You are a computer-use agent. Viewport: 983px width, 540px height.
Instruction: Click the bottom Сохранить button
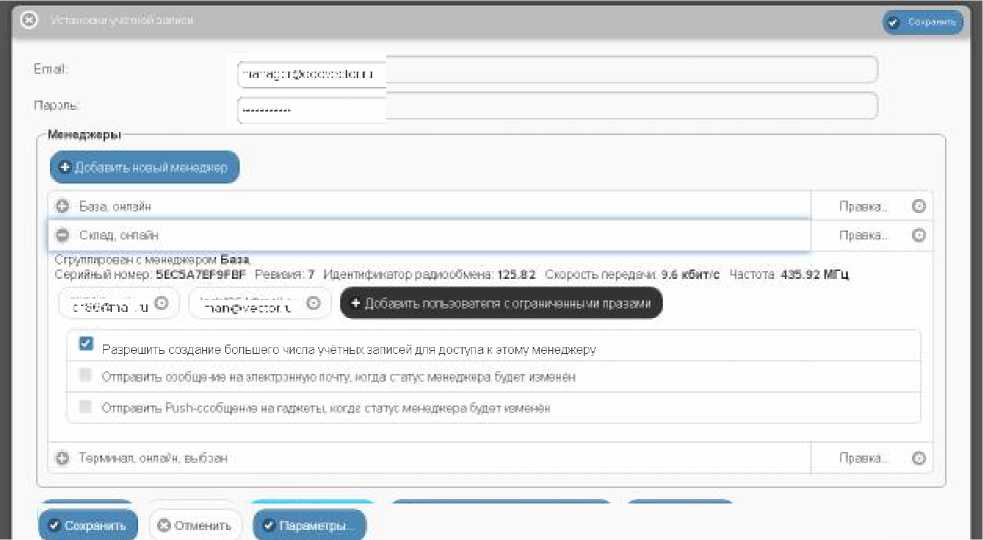88,526
